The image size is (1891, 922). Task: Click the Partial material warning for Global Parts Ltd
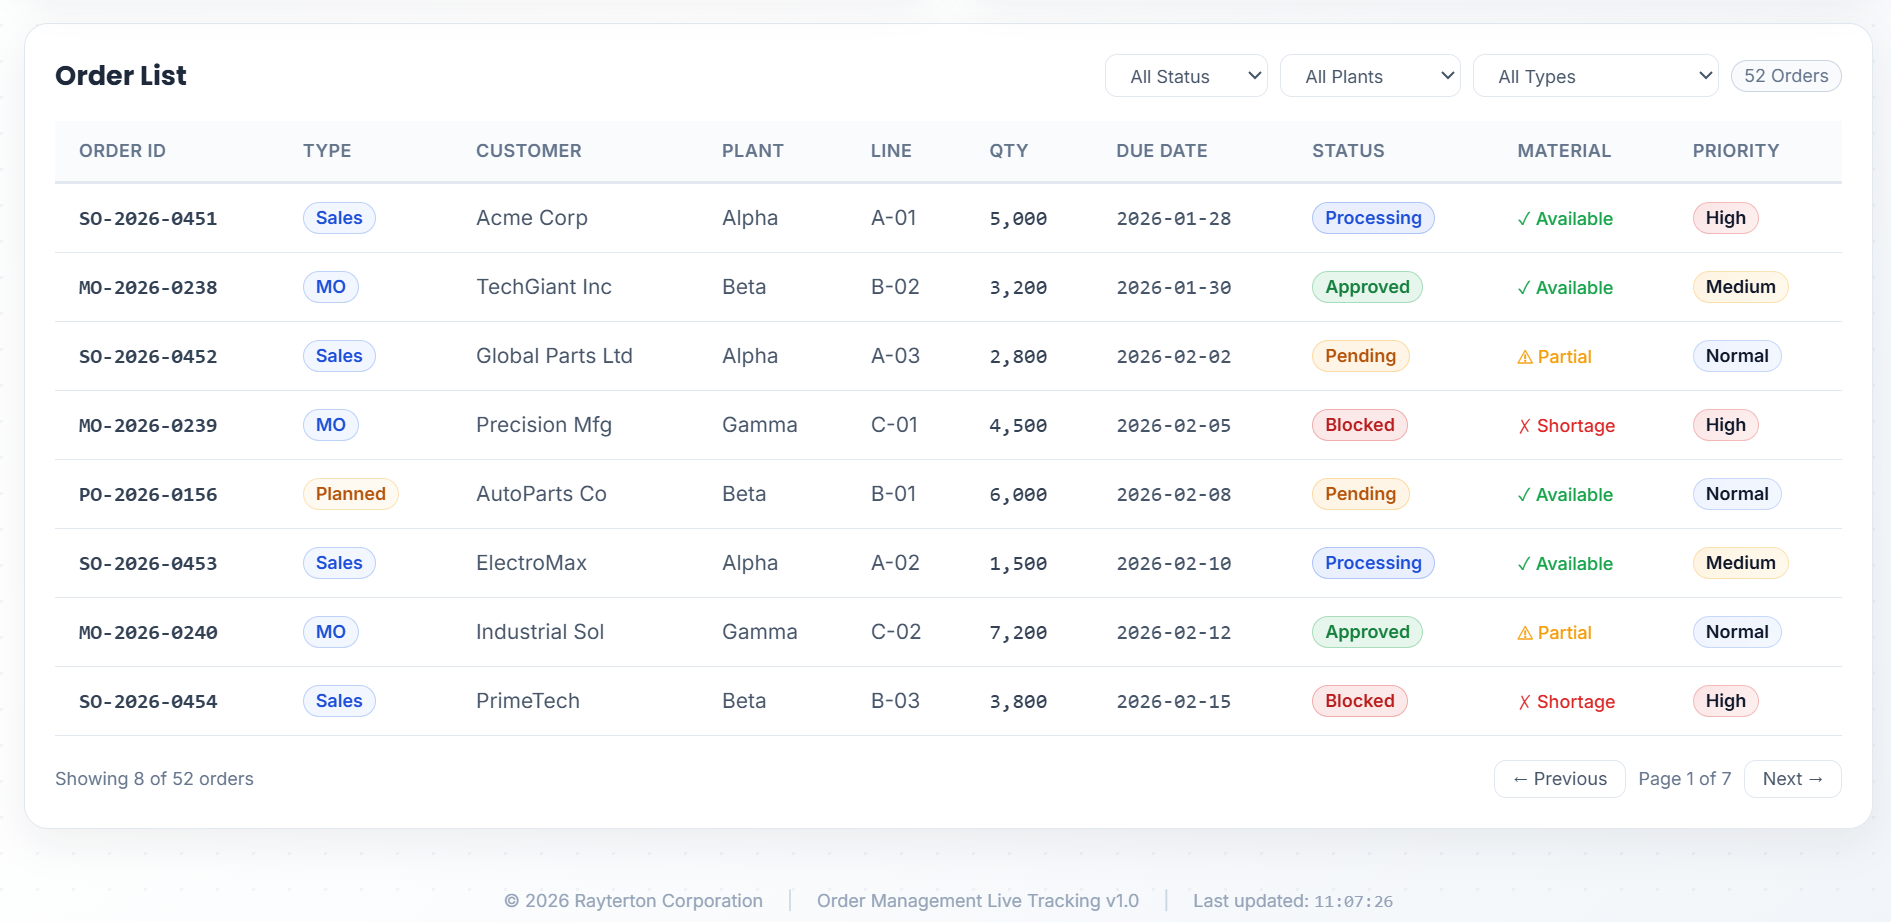pyautogui.click(x=1554, y=357)
